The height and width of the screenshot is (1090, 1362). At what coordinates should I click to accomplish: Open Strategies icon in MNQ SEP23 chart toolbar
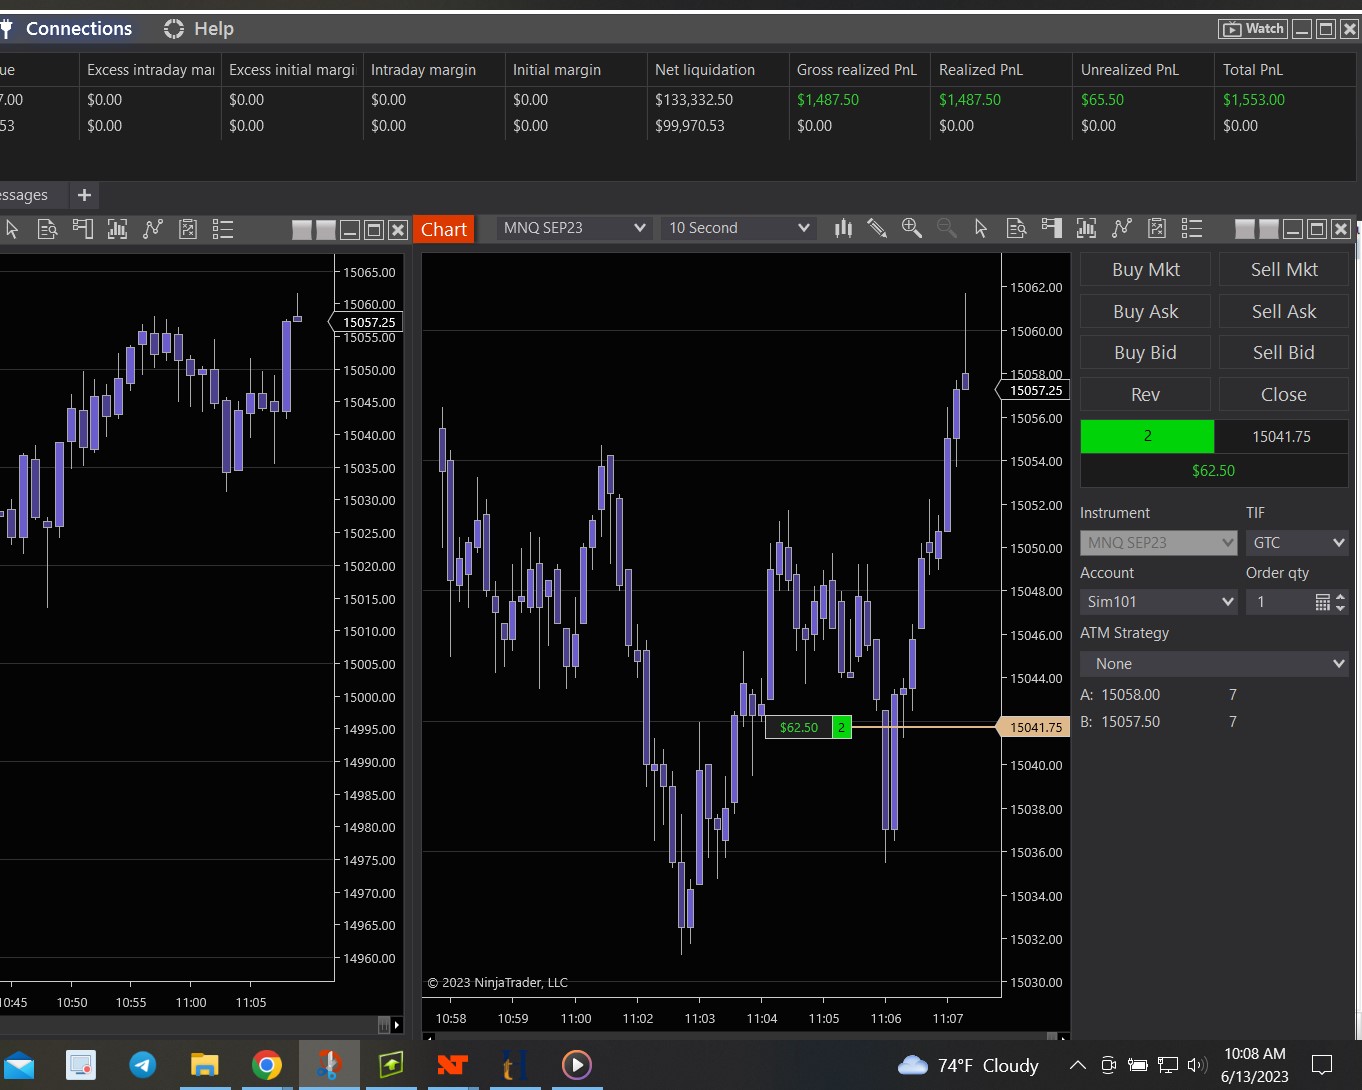(x=1122, y=228)
